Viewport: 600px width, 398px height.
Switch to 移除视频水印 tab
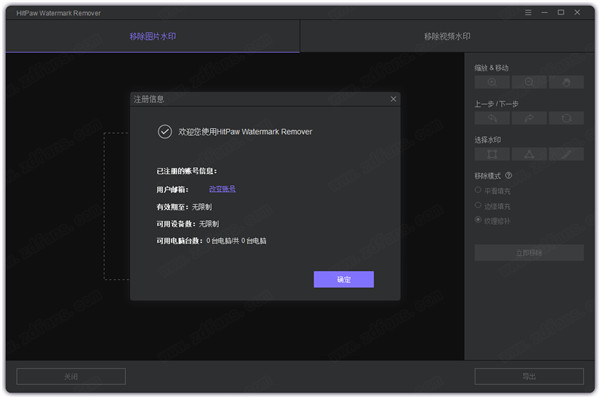click(x=447, y=36)
